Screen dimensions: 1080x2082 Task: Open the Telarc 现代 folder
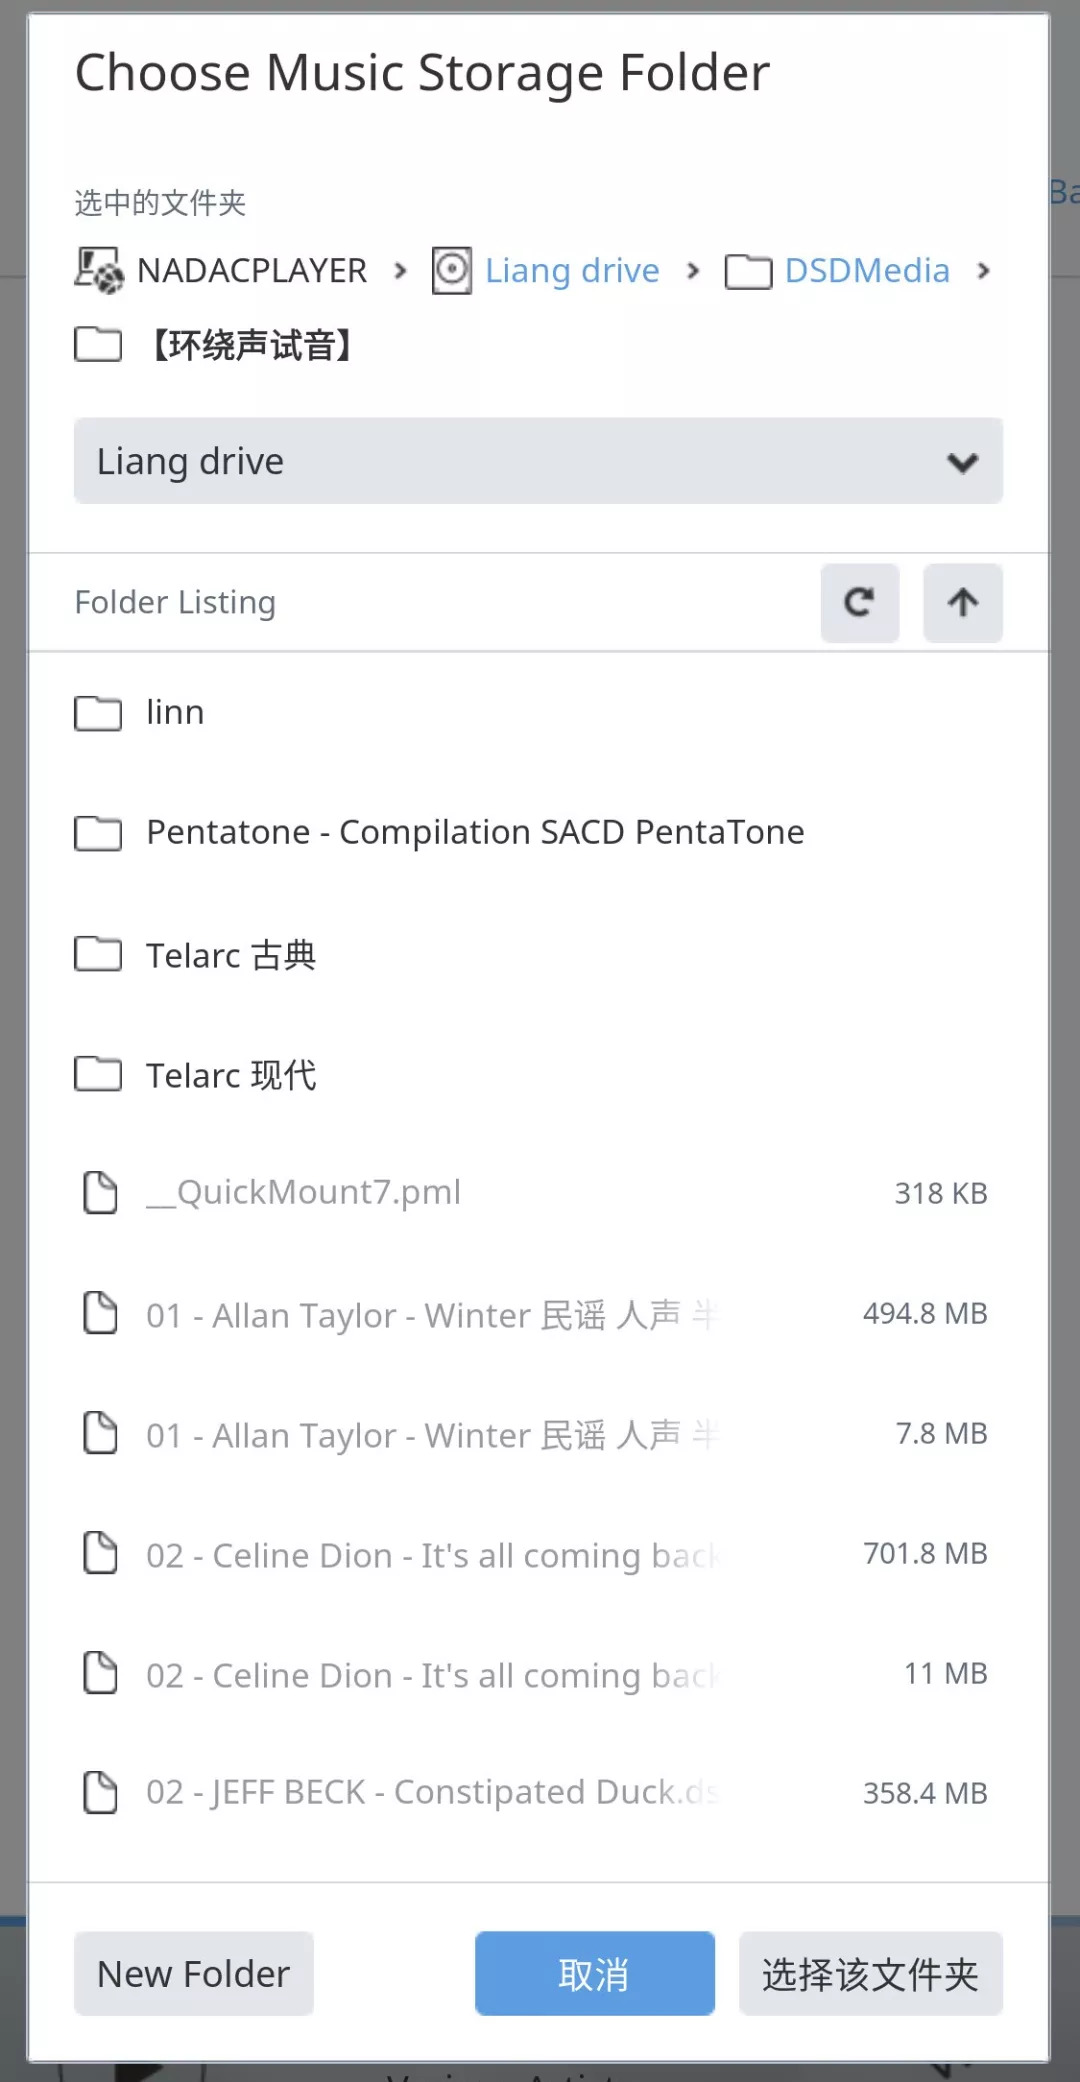tap(231, 1075)
